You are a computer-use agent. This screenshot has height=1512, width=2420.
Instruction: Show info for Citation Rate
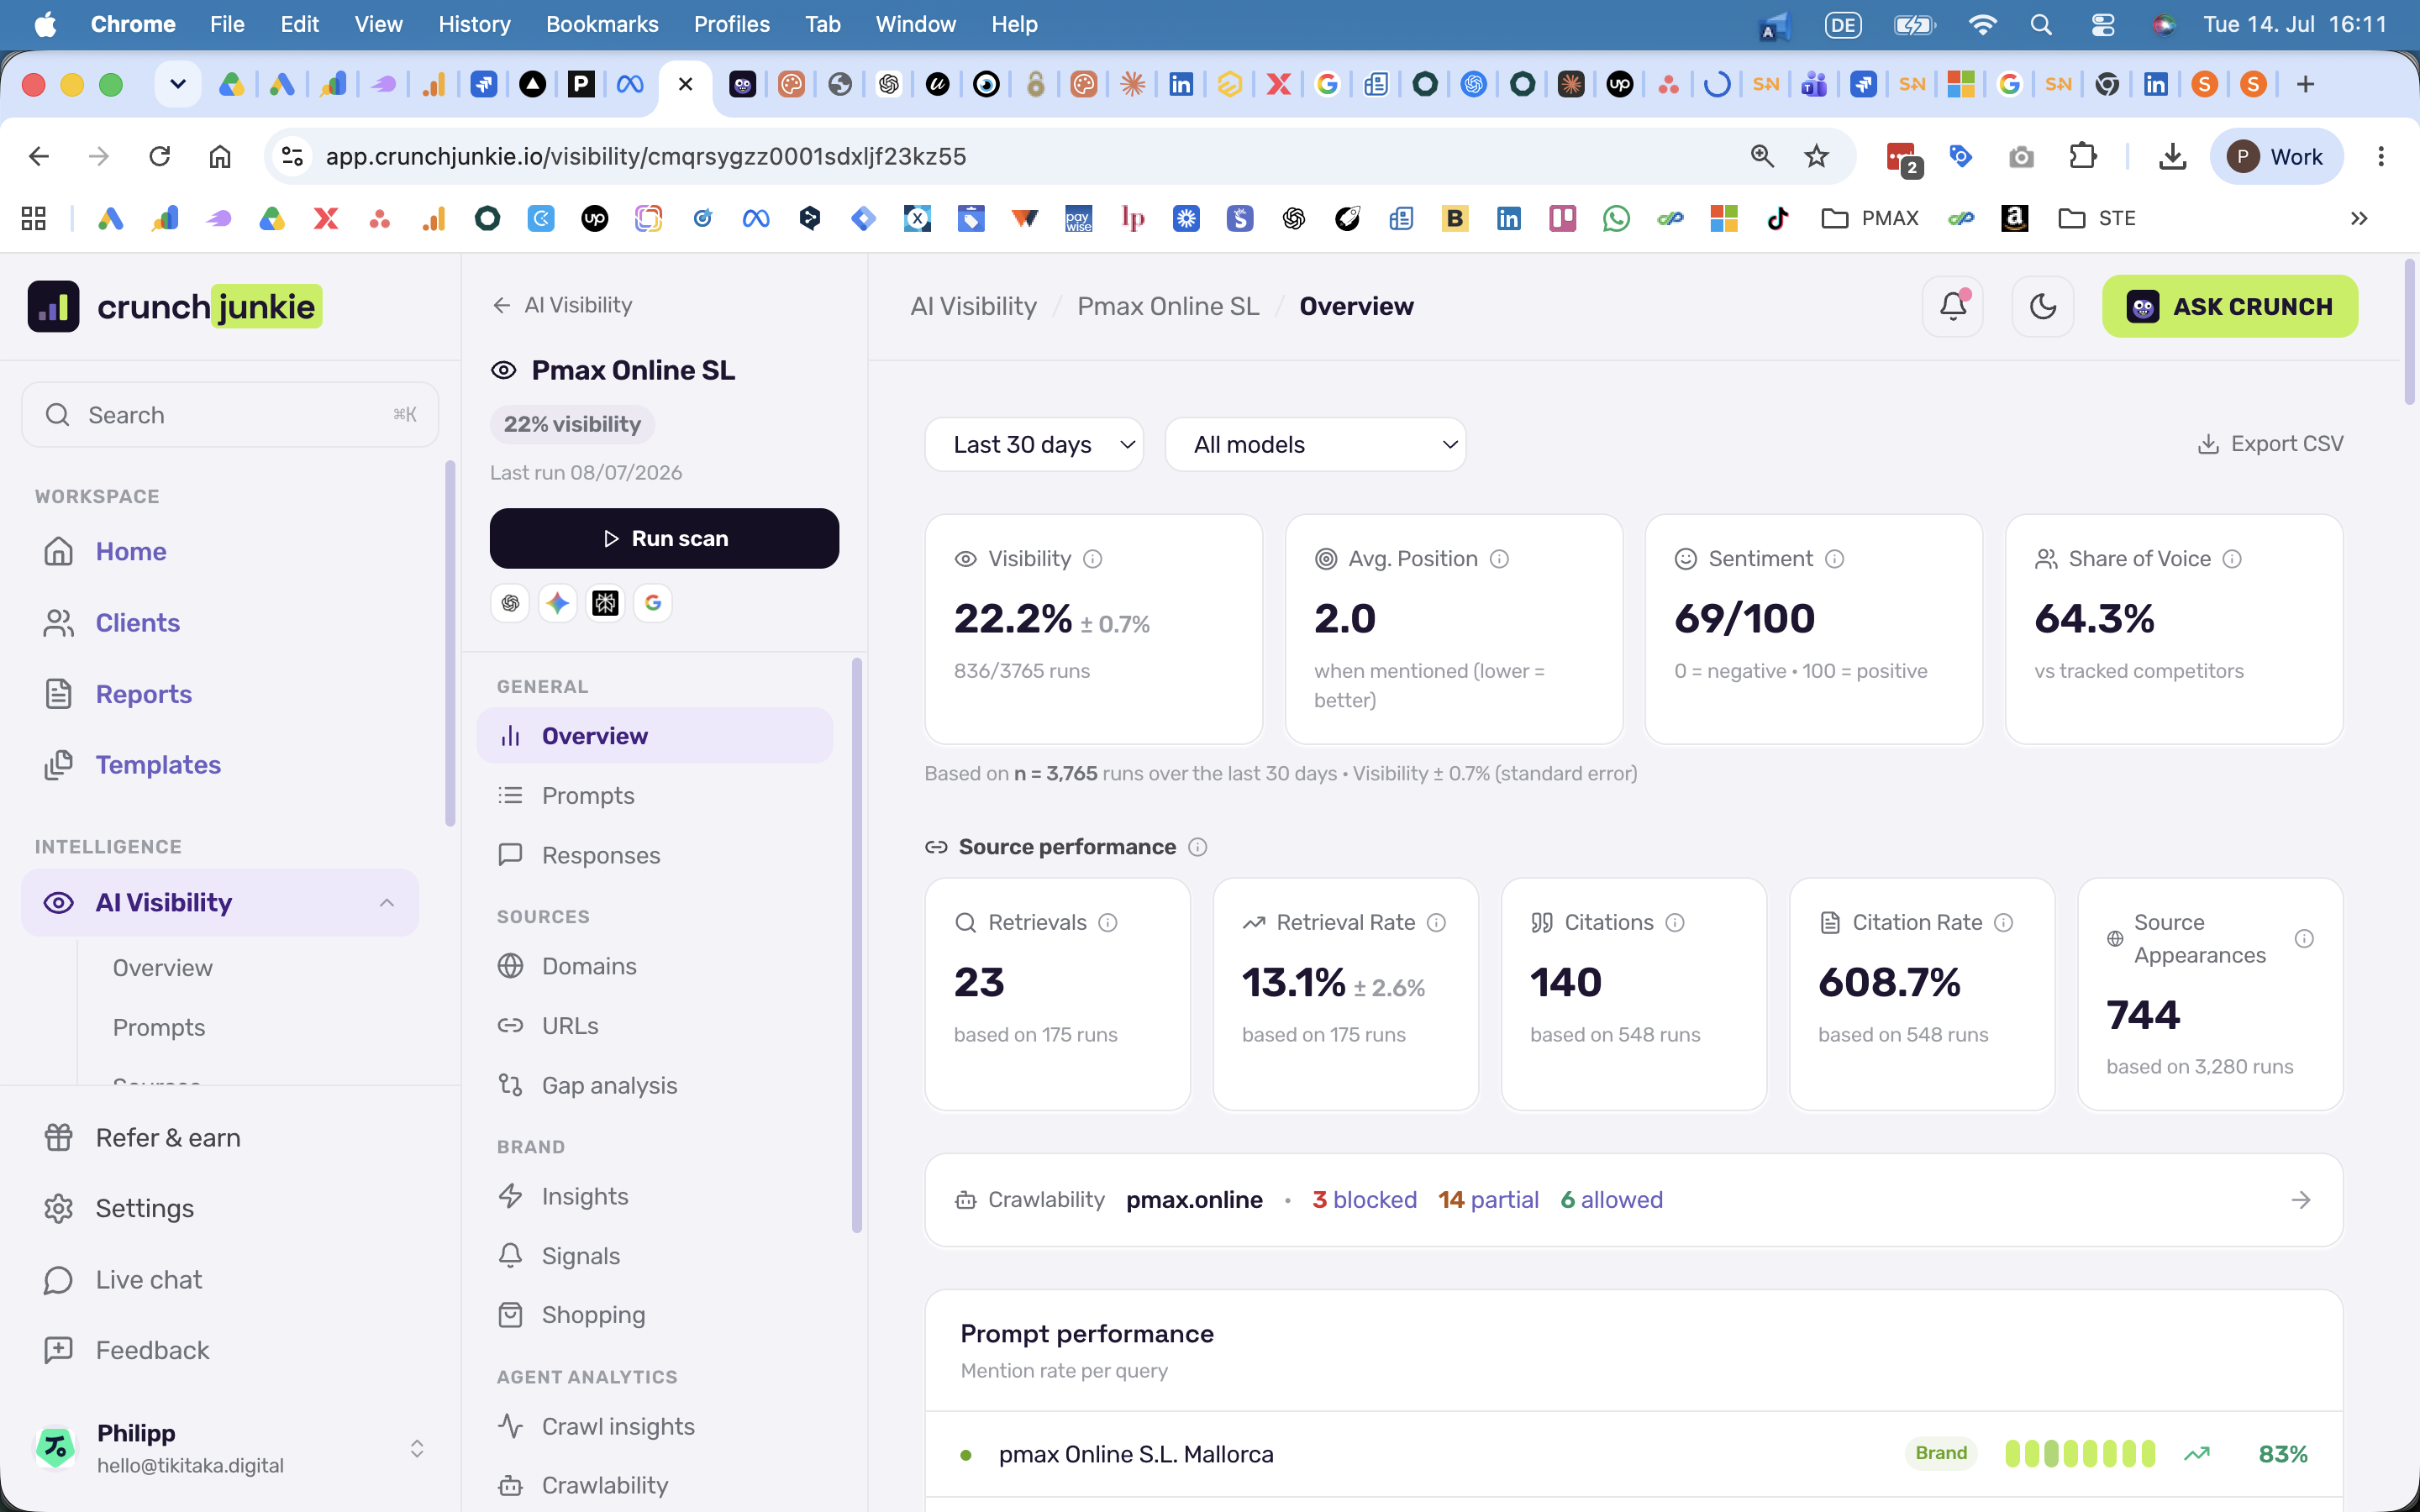(2003, 923)
